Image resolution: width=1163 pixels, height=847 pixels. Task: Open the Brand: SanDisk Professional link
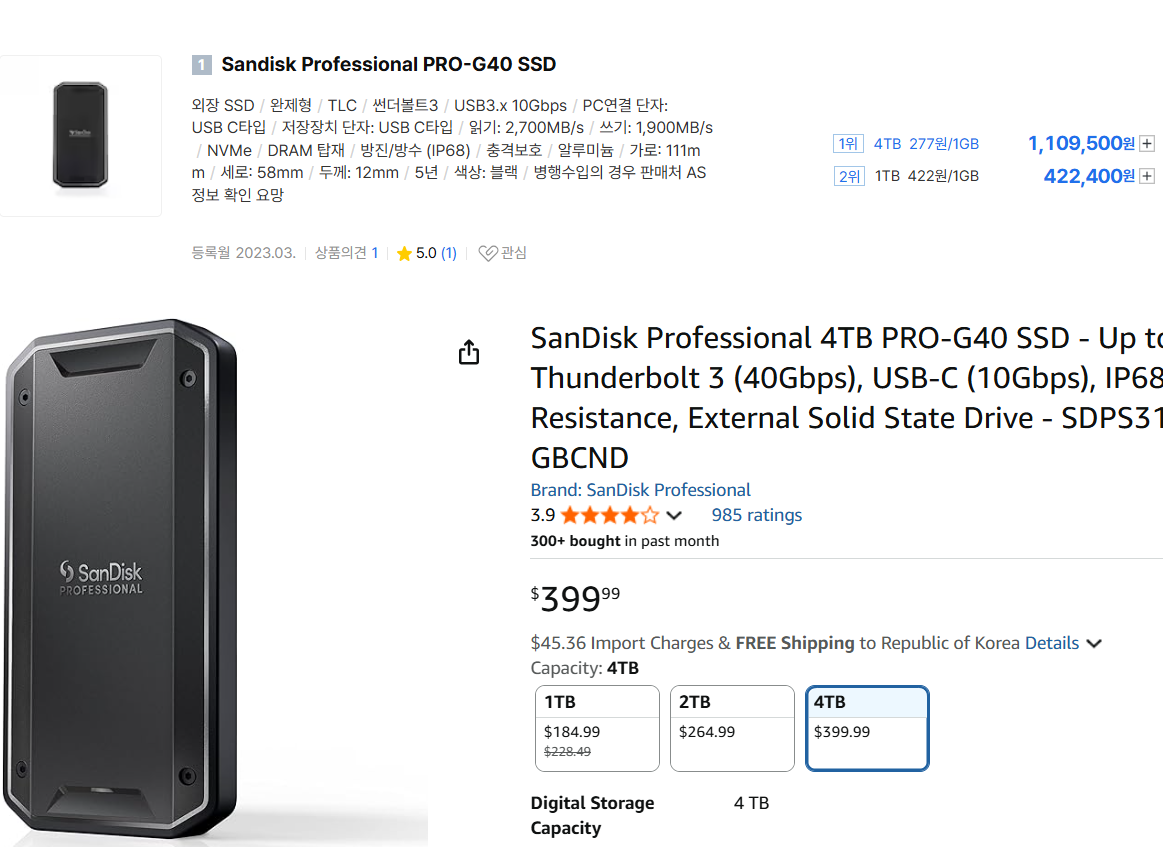tap(640, 490)
